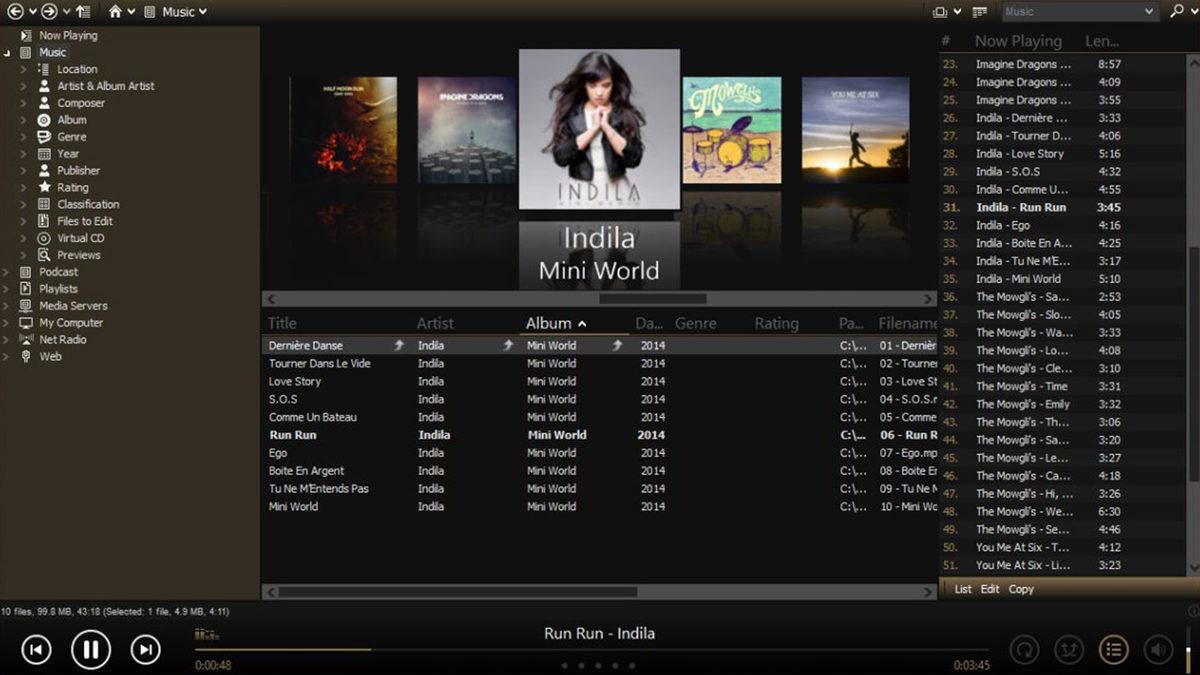Open the search magnifier icon
Image resolution: width=1200 pixels, height=675 pixels.
[x=1177, y=11]
